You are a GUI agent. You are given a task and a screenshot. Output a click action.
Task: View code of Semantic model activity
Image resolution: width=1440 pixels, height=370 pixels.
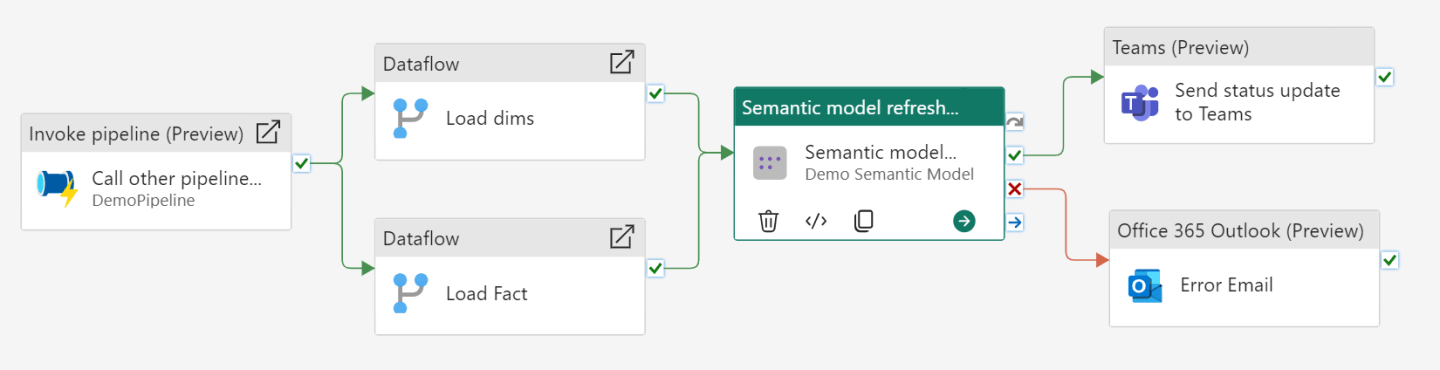tap(816, 221)
